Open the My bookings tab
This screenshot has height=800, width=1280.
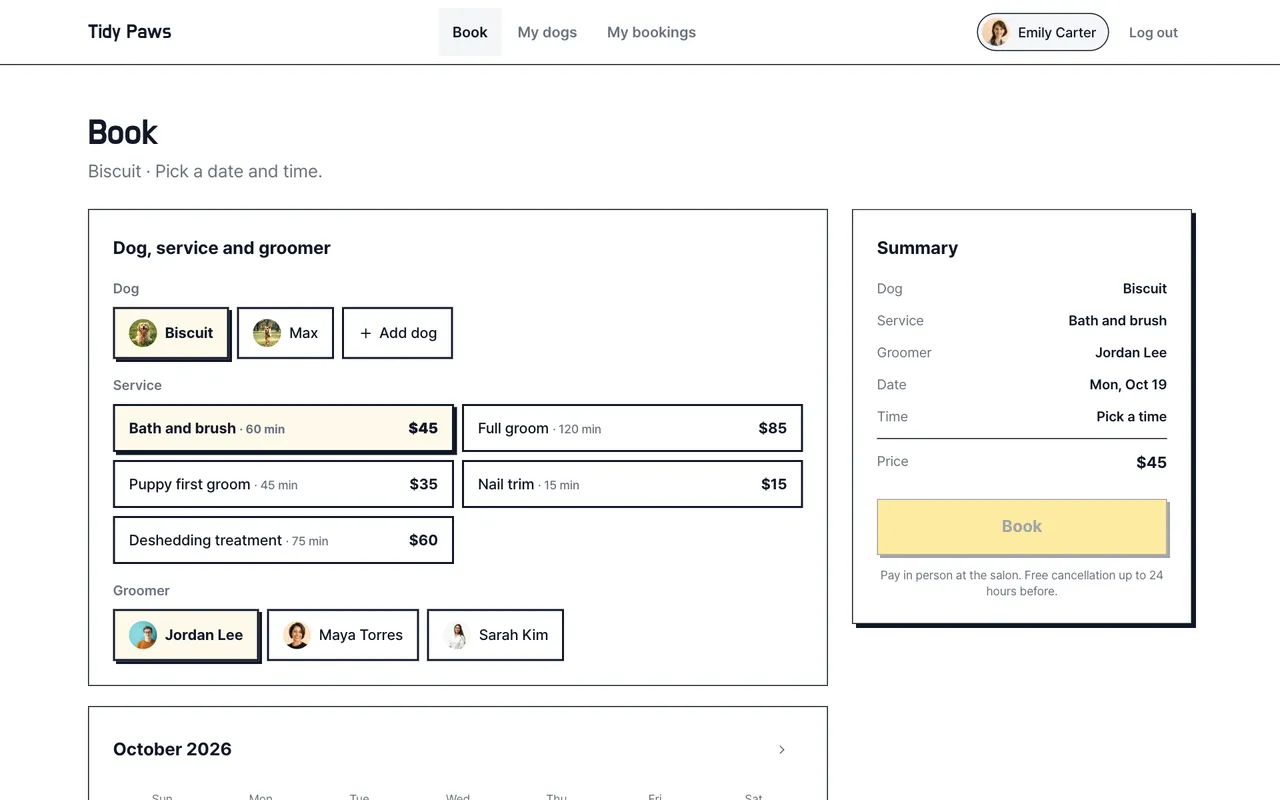point(651,32)
